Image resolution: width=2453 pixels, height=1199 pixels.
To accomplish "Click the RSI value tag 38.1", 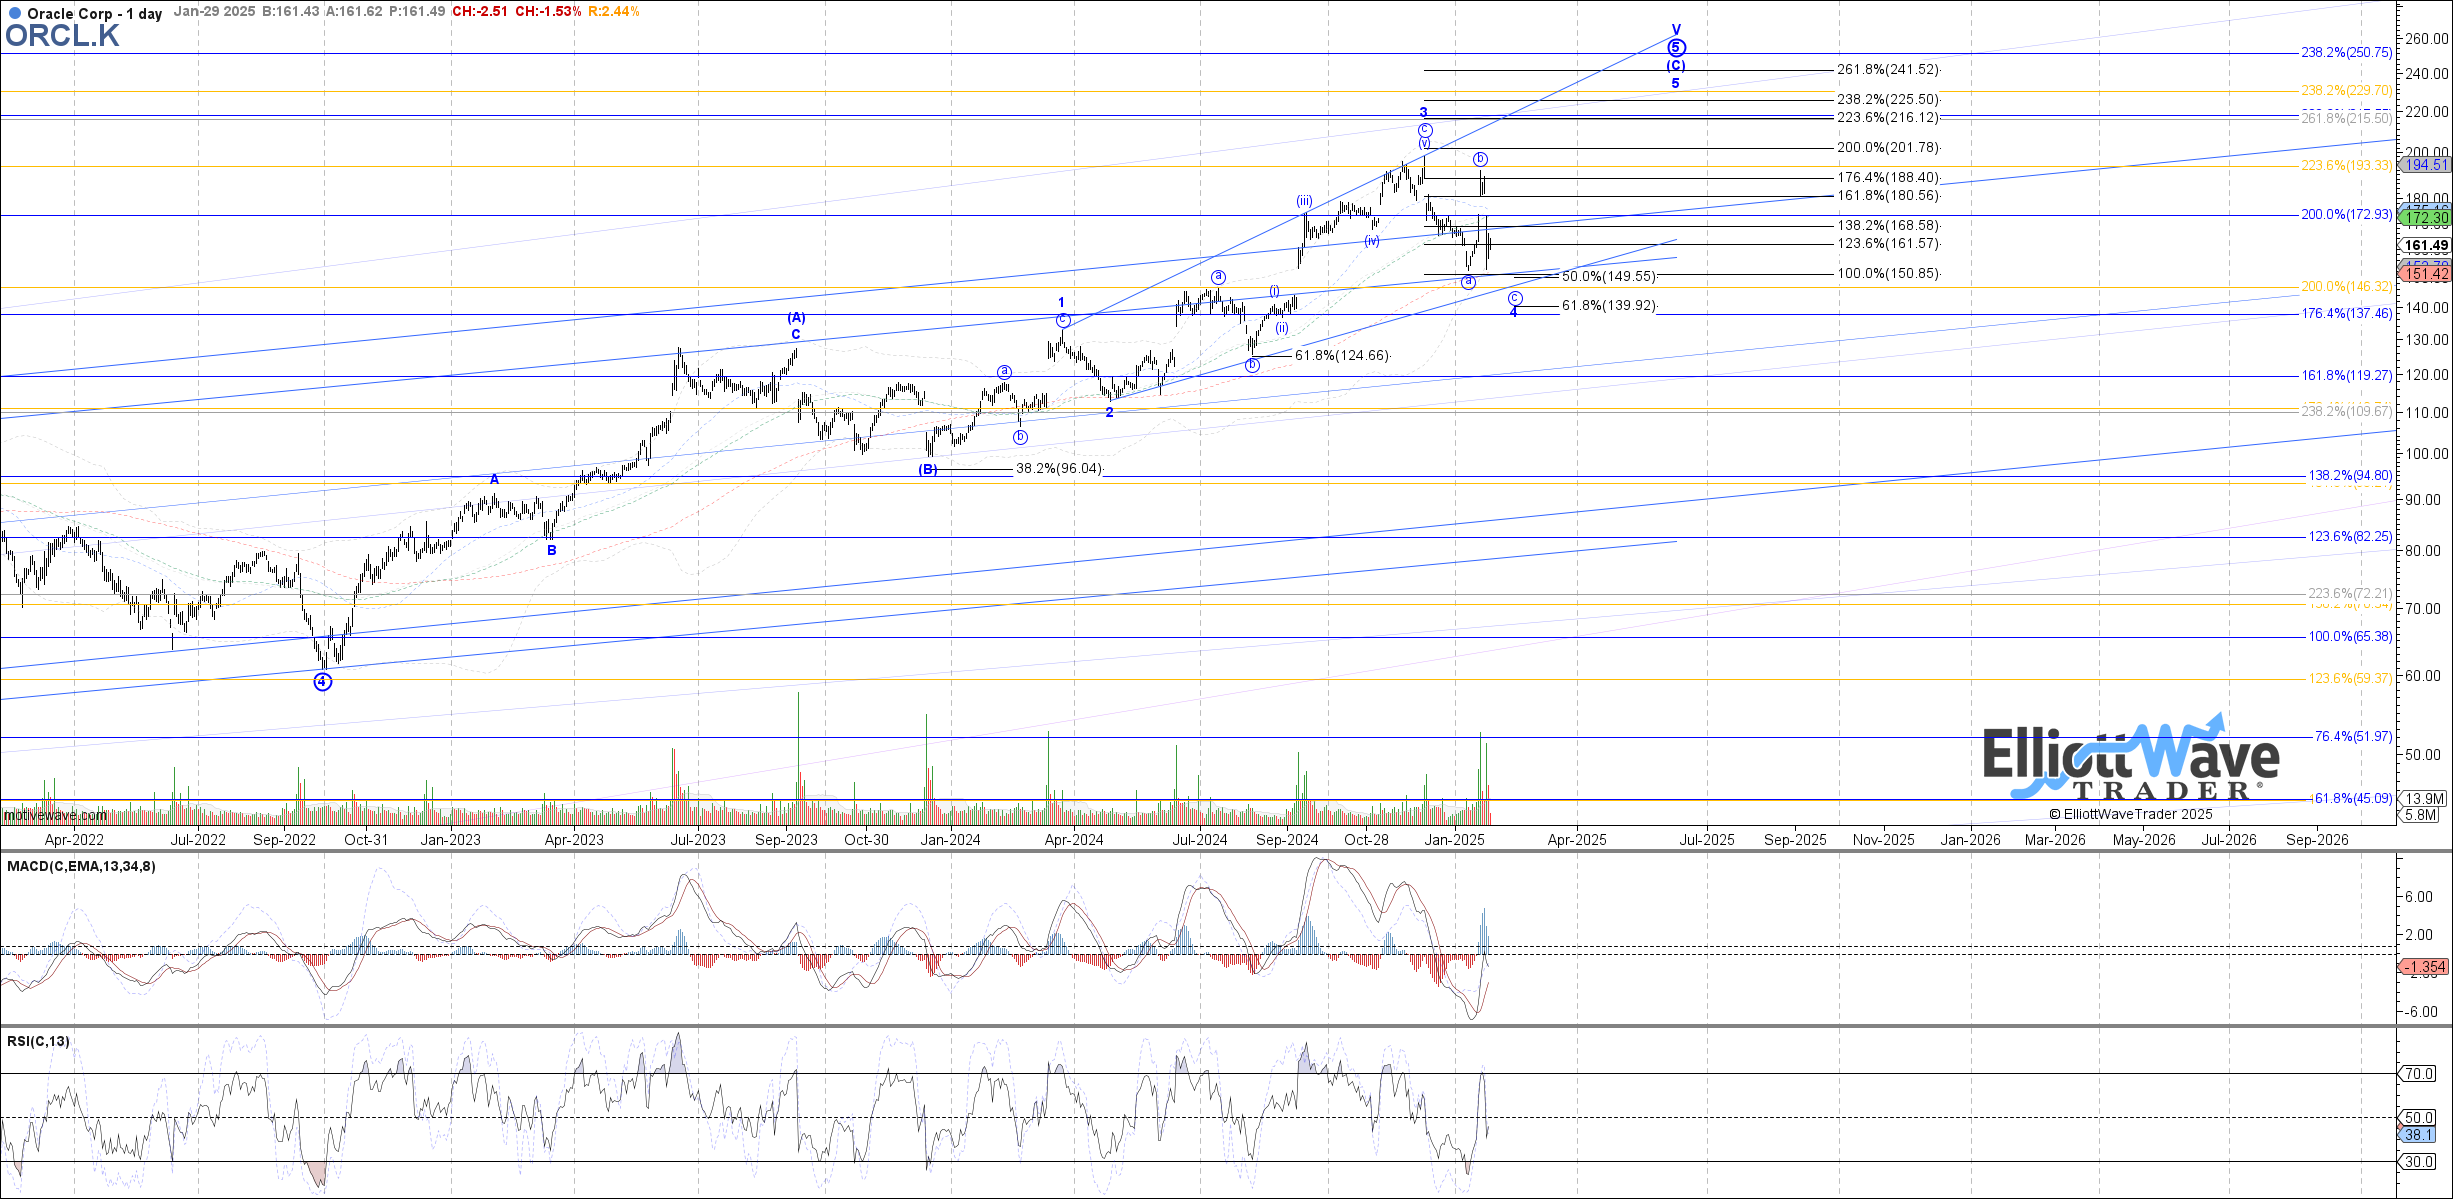I will point(2419,1135).
